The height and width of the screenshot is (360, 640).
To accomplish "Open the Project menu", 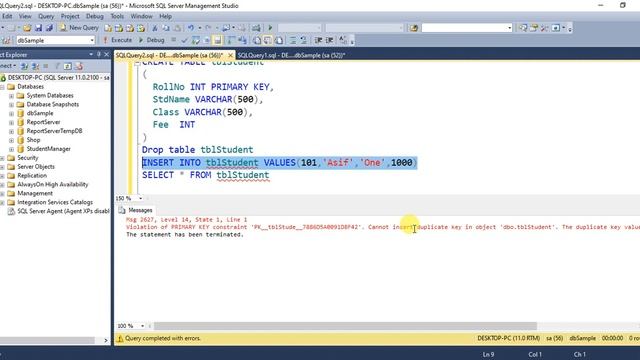I will tap(70, 16).
